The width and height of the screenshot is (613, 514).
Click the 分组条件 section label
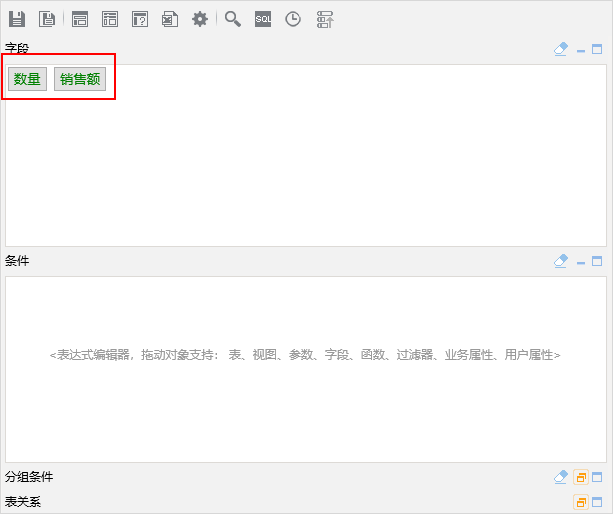pos(29,477)
